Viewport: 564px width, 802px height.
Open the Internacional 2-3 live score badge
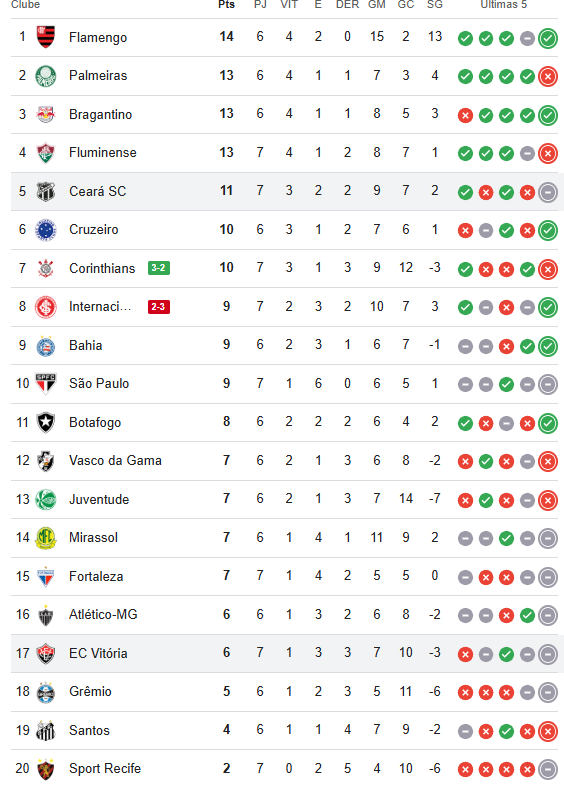click(159, 307)
